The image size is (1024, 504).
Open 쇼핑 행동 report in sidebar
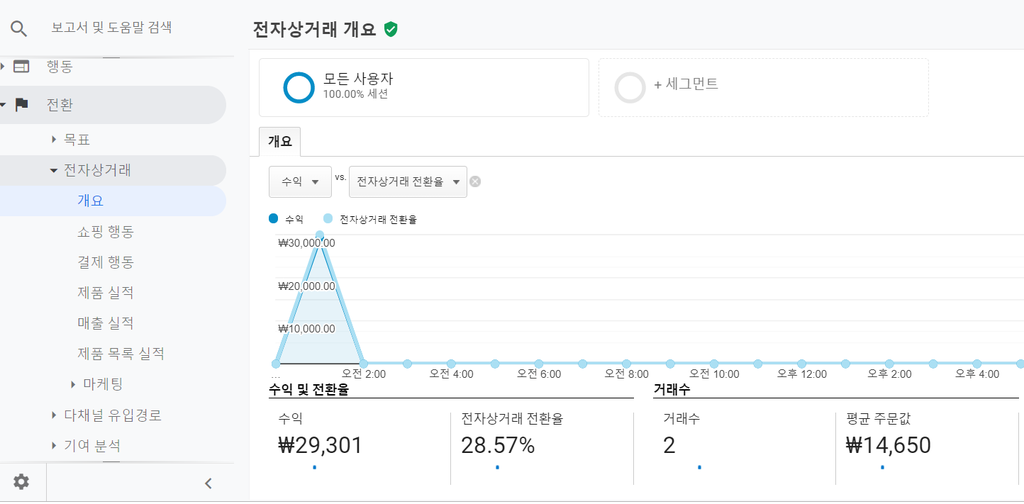click(105, 232)
